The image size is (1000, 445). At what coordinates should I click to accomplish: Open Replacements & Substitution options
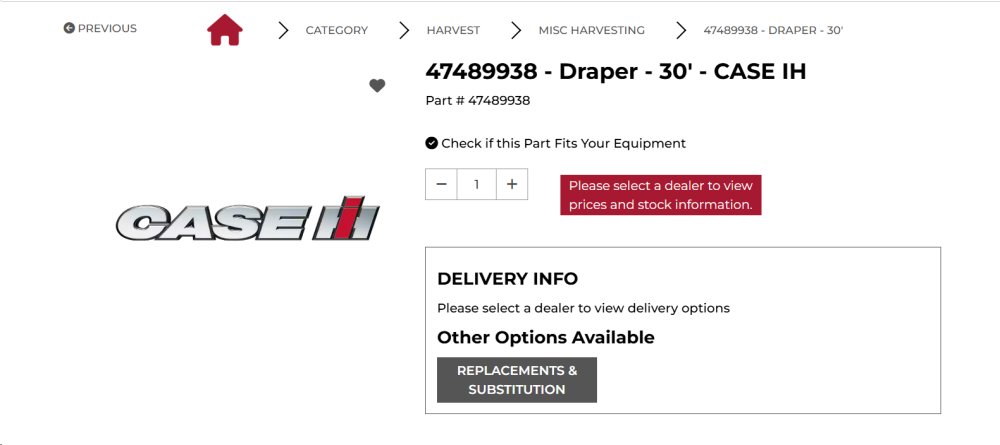pyautogui.click(x=517, y=380)
